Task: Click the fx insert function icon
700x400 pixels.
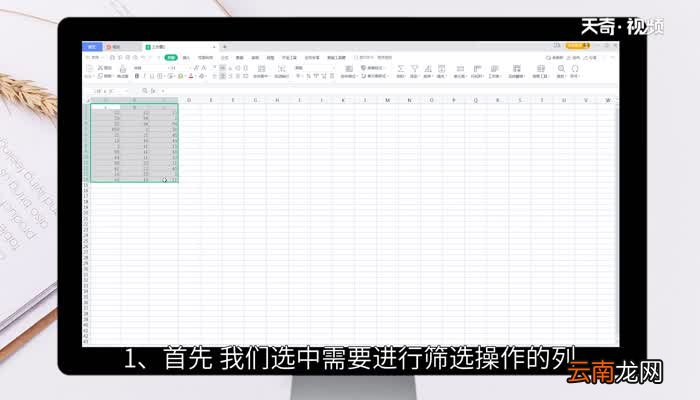Action: (153, 91)
